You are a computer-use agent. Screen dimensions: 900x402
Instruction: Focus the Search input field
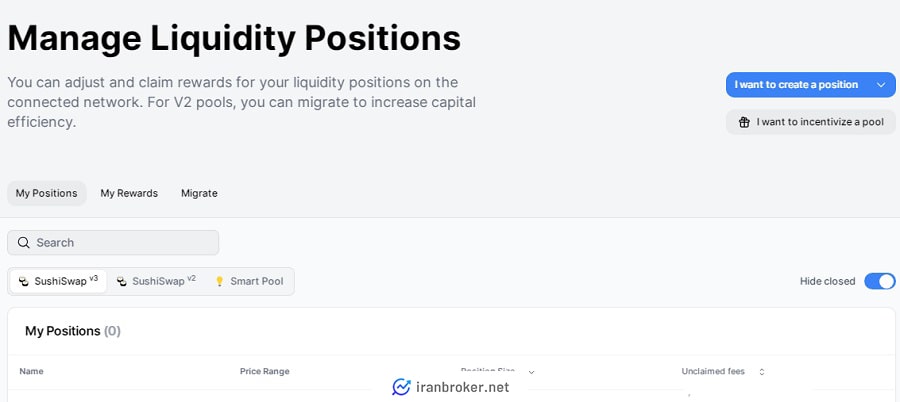[x=113, y=243]
